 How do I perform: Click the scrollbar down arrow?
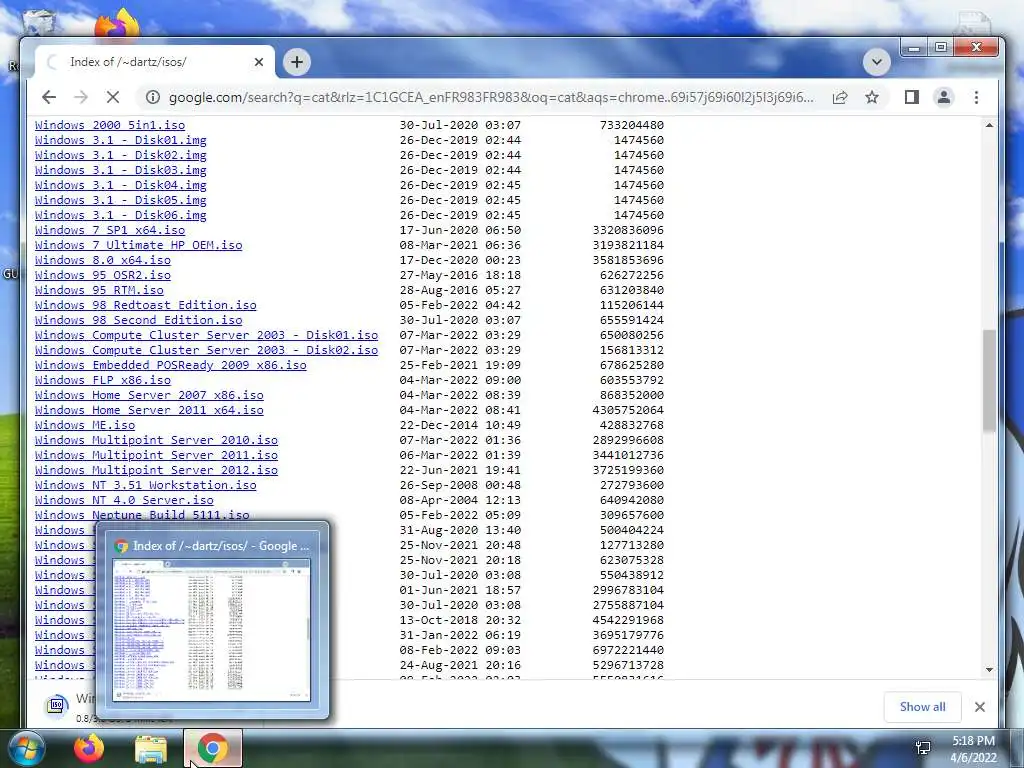click(989, 669)
